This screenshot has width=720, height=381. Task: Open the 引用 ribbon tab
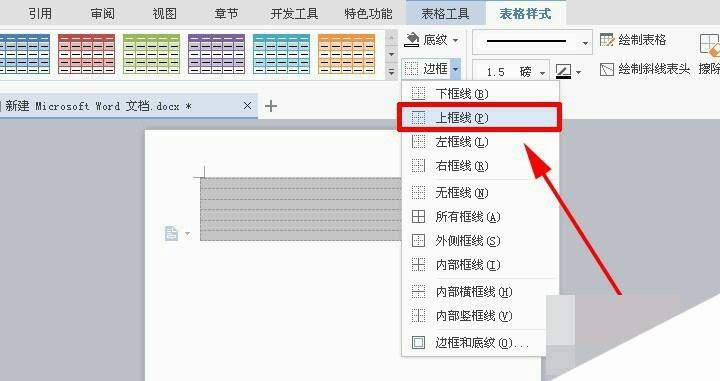40,13
